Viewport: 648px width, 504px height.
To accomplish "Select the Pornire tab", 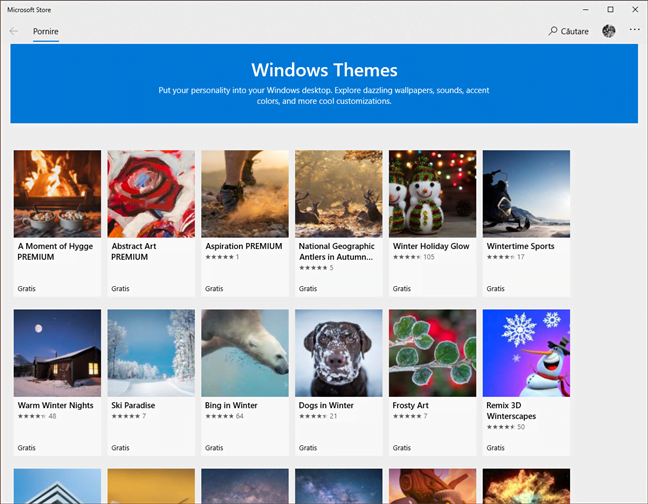I will tap(45, 31).
